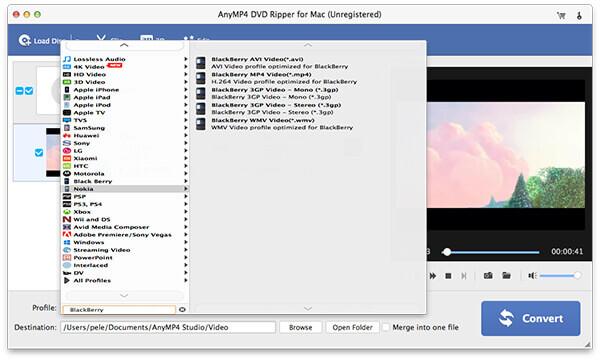Viewport: 600px width, 360px height.
Task: Select the HTC category
Action: [125, 166]
